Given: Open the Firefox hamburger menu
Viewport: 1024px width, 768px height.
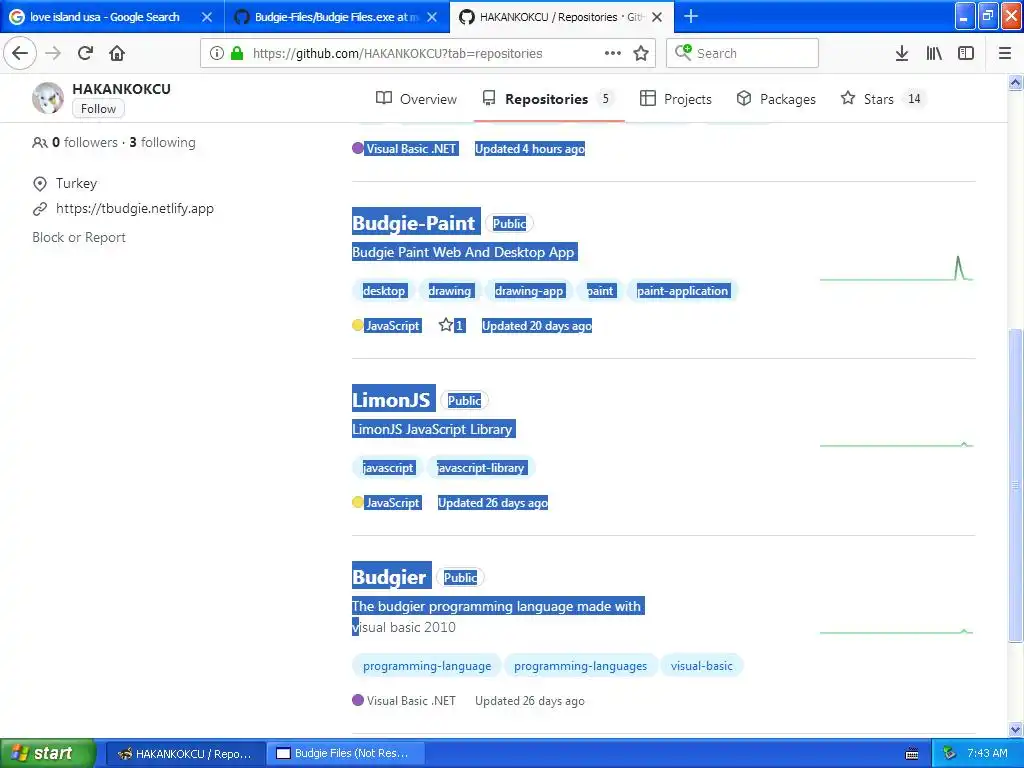Looking at the screenshot, I should click(x=1005, y=53).
